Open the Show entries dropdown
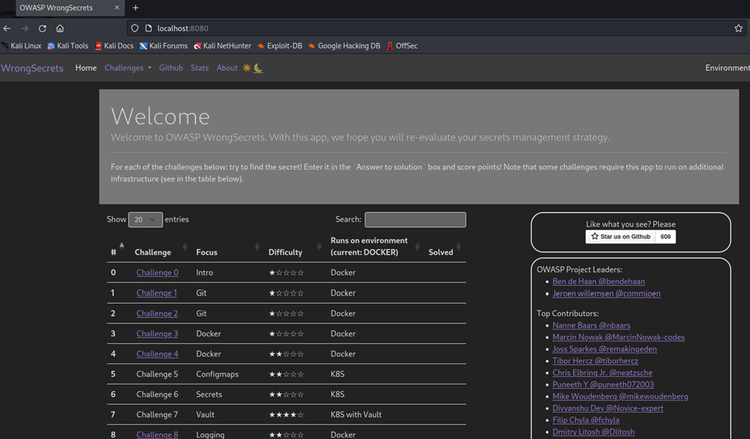The width and height of the screenshot is (750, 439). pyautogui.click(x=145, y=220)
